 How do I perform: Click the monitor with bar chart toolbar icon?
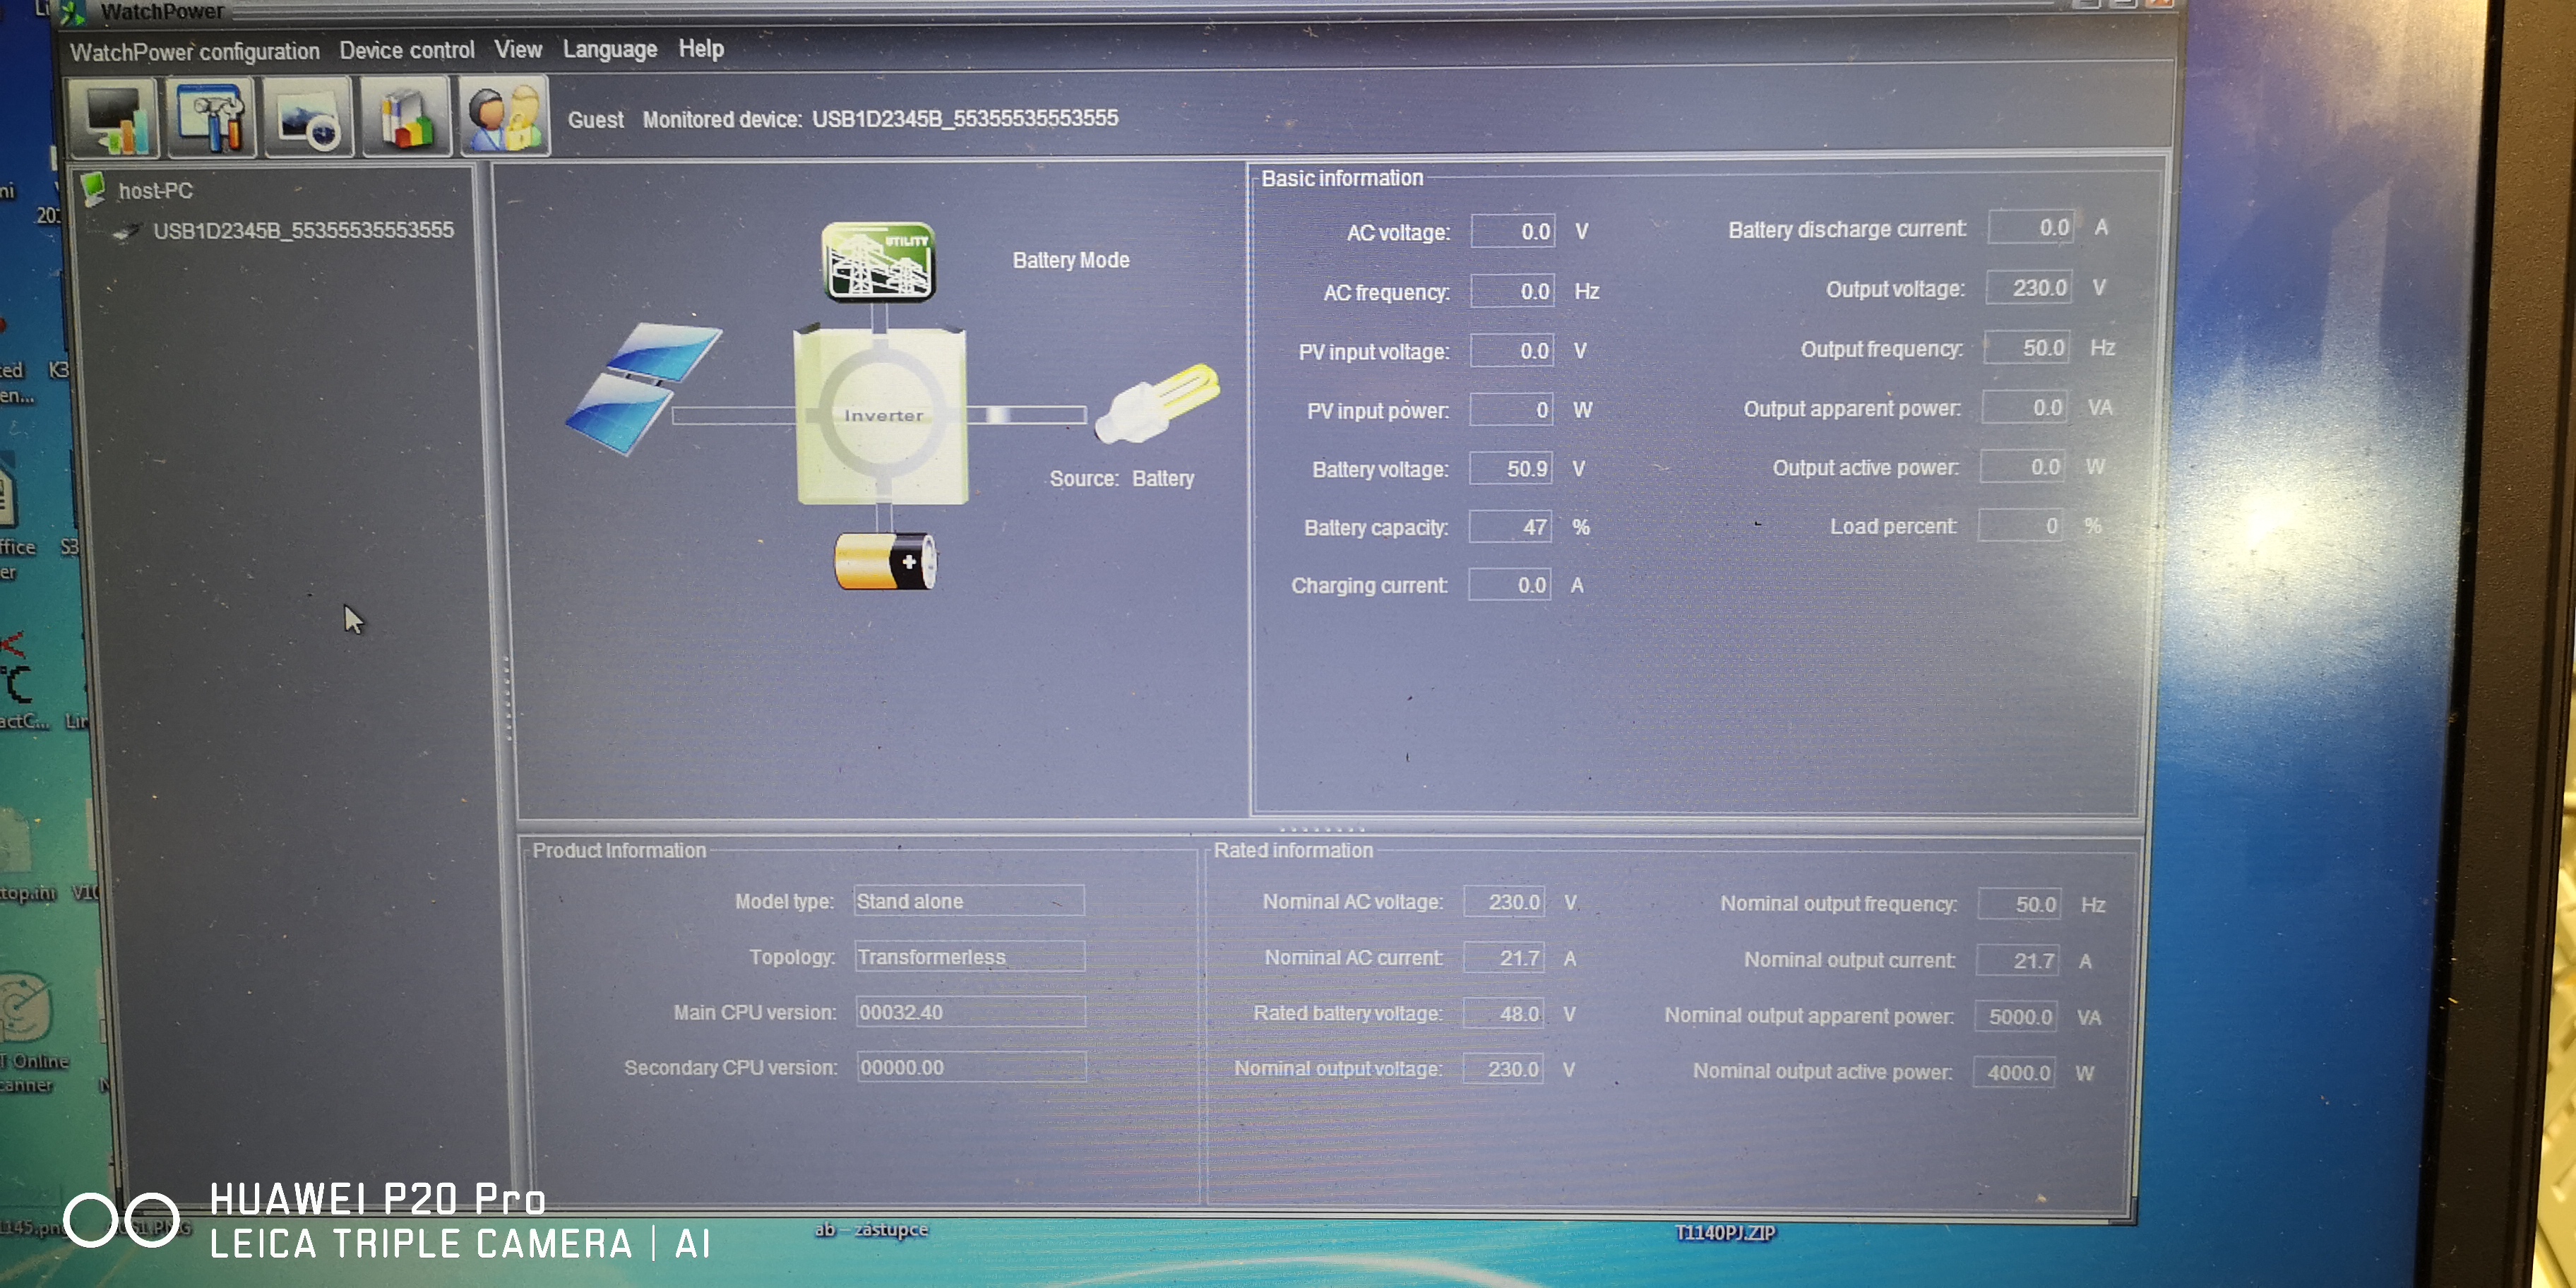[x=114, y=119]
